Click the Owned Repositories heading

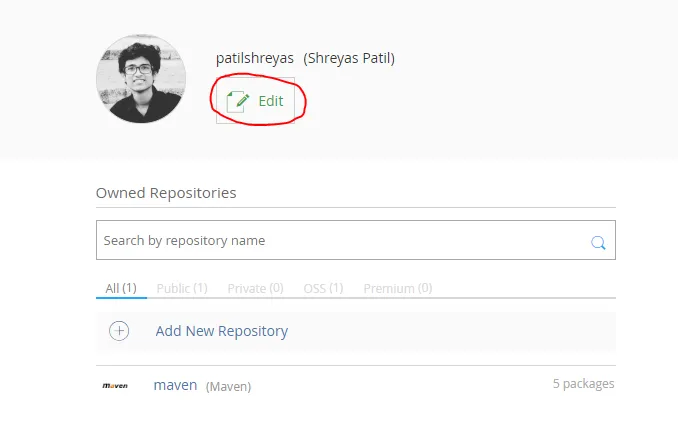[x=166, y=192]
